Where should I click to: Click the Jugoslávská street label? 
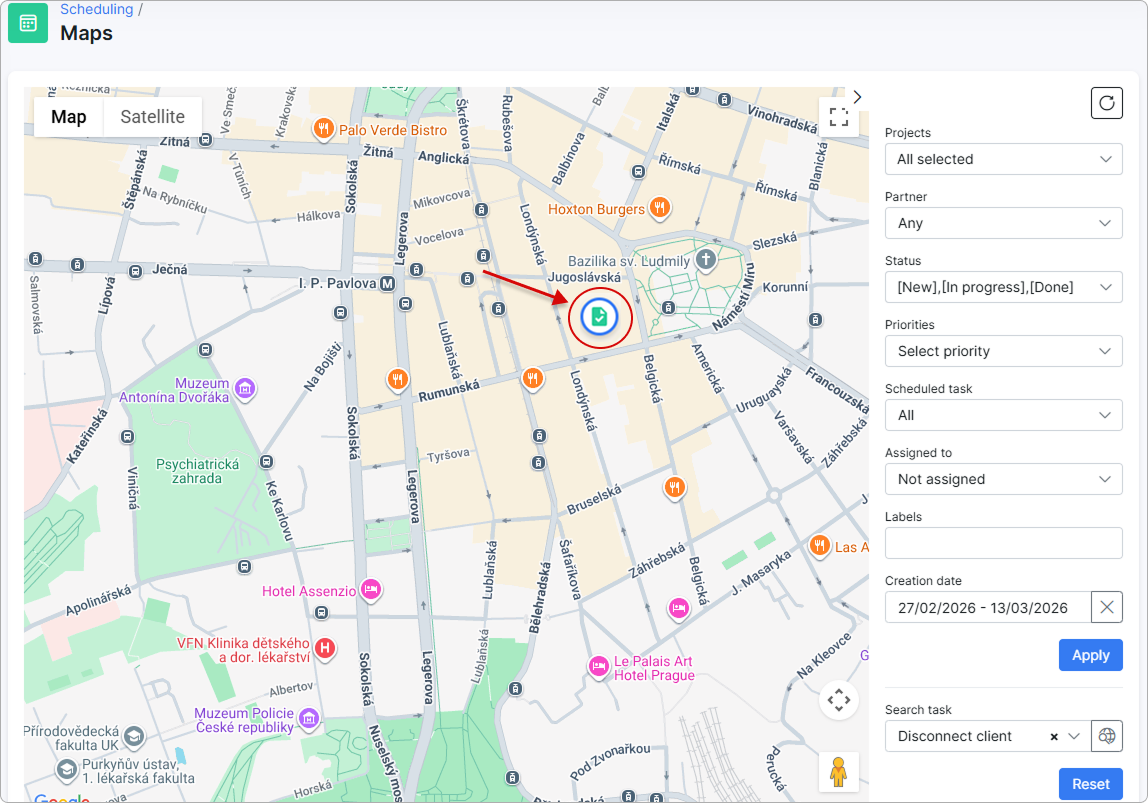coord(584,277)
